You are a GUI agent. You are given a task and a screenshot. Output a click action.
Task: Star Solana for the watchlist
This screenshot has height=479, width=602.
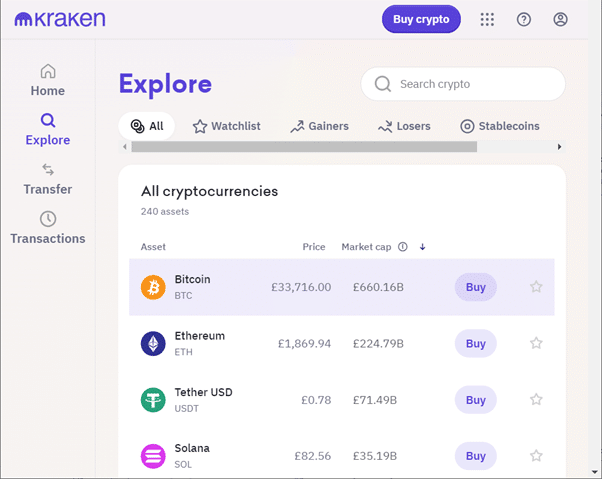(x=536, y=456)
